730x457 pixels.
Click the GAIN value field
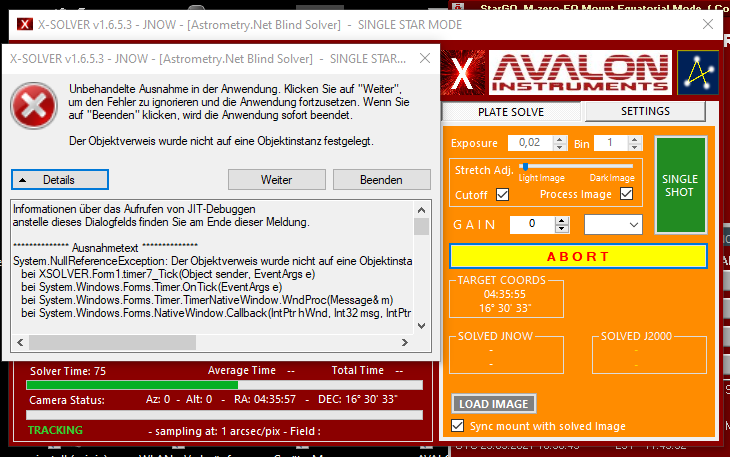[532, 224]
